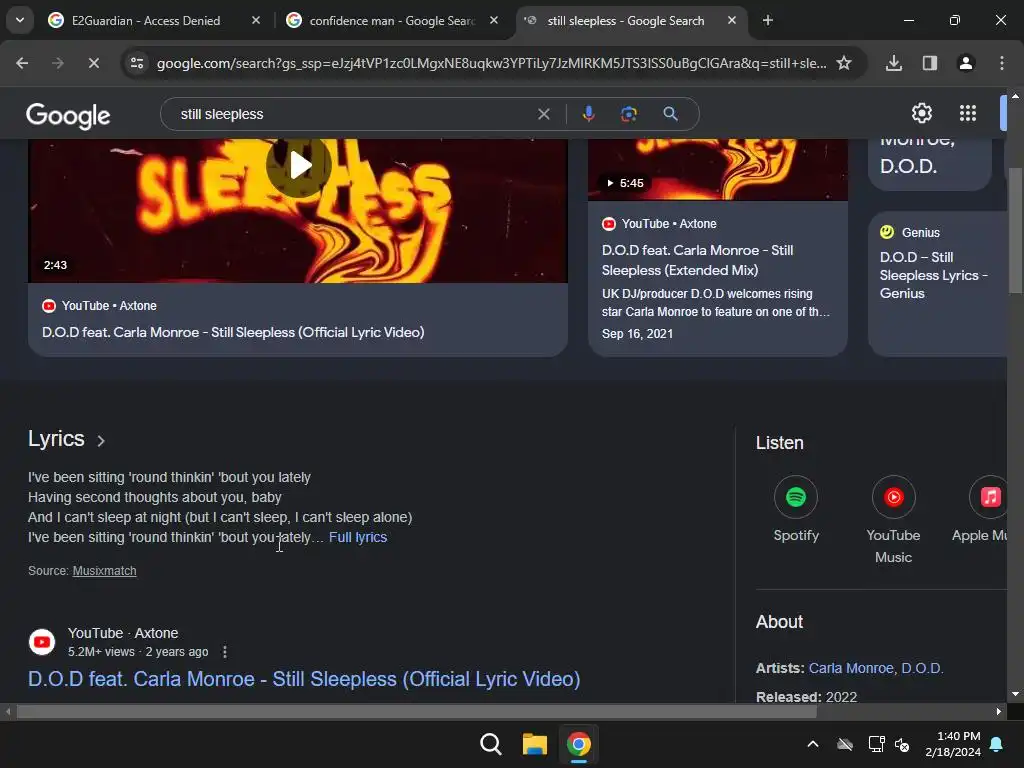Open Musixmatch source link
The width and height of the screenshot is (1024, 768).
click(x=104, y=571)
